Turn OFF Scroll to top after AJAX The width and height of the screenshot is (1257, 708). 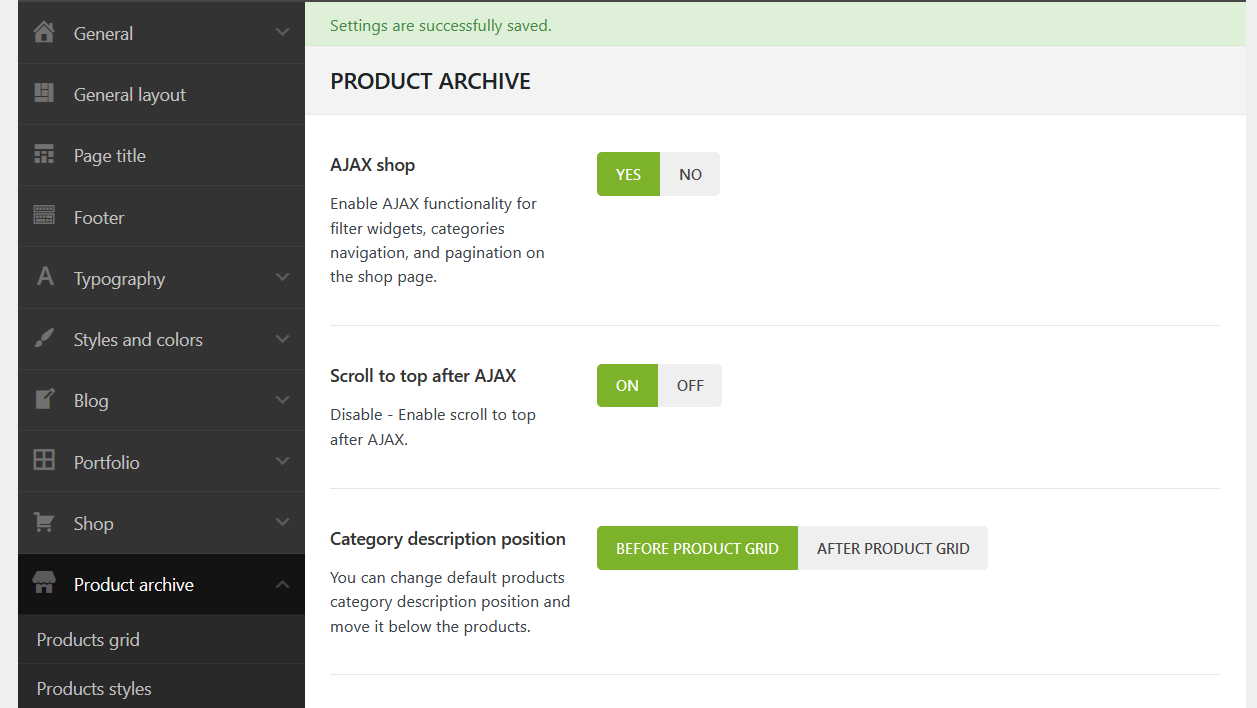(x=690, y=386)
